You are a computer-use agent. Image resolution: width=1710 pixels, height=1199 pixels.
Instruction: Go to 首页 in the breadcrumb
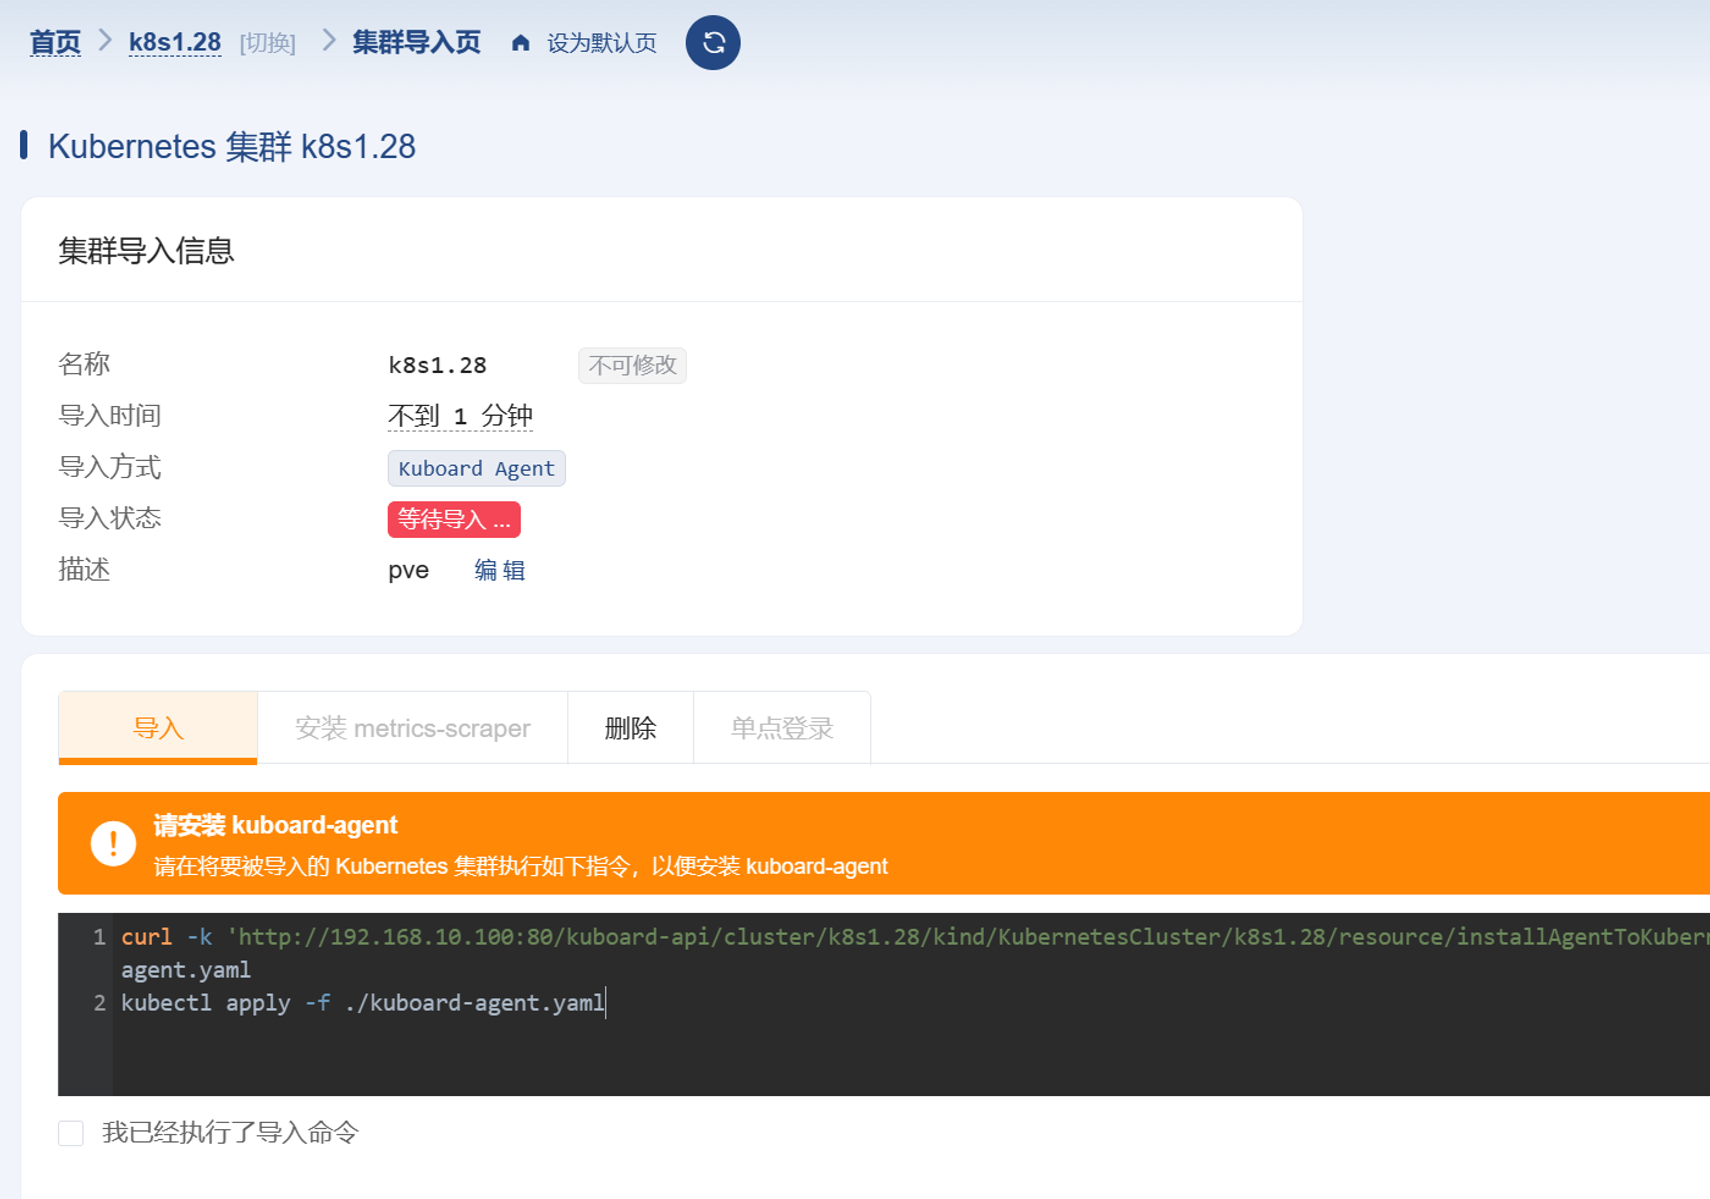click(55, 43)
